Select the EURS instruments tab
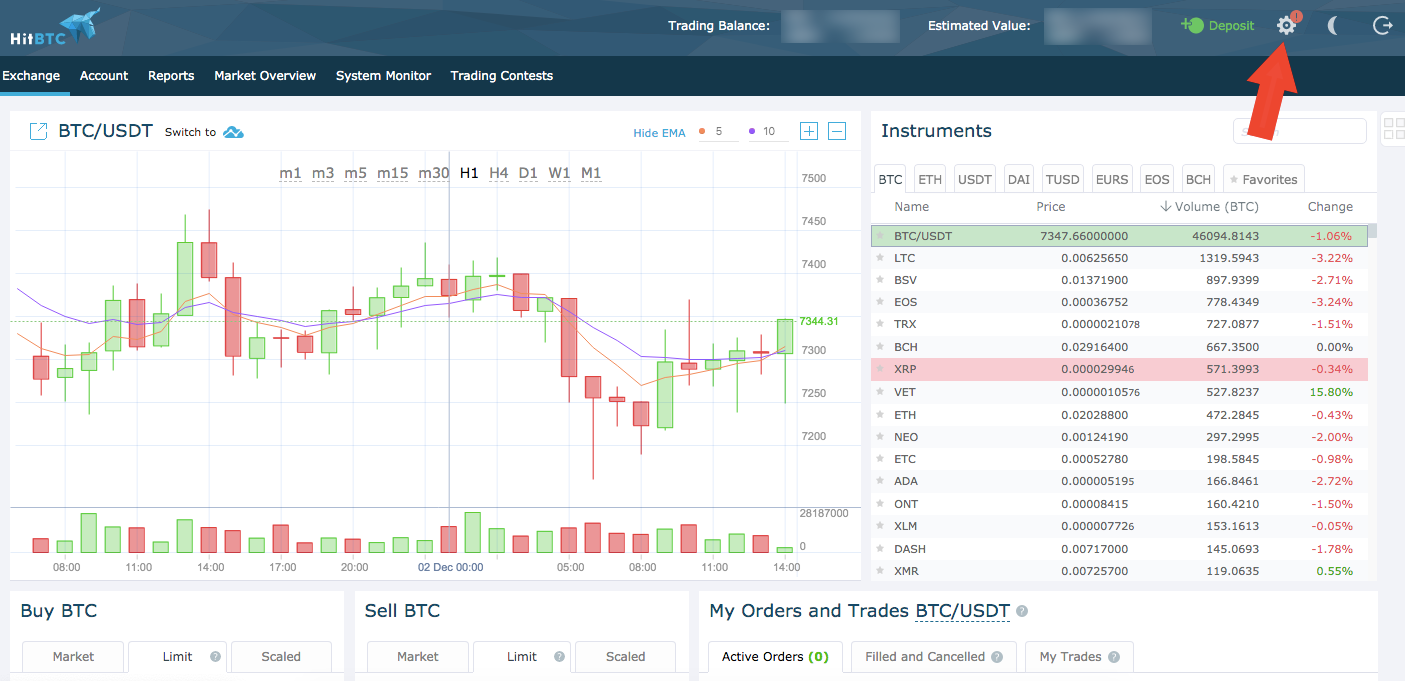 point(1112,179)
